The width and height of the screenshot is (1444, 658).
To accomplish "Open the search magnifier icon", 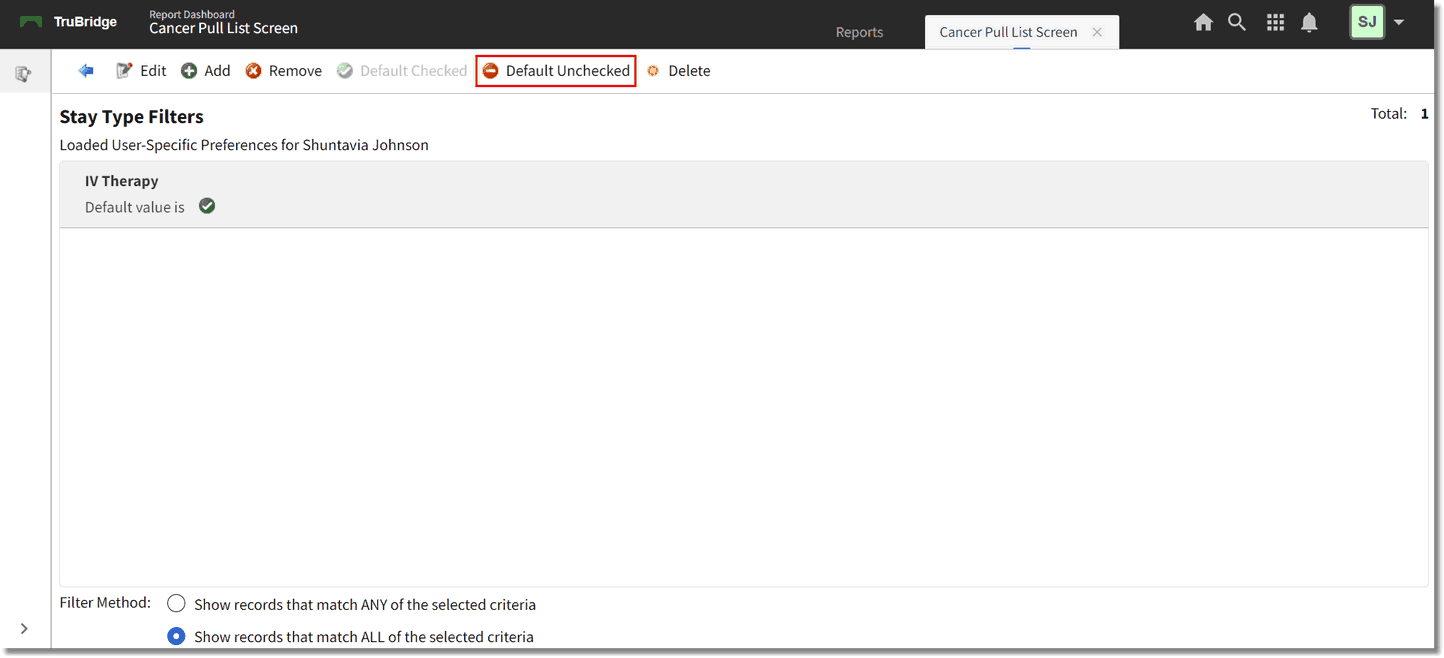I will tap(1237, 22).
